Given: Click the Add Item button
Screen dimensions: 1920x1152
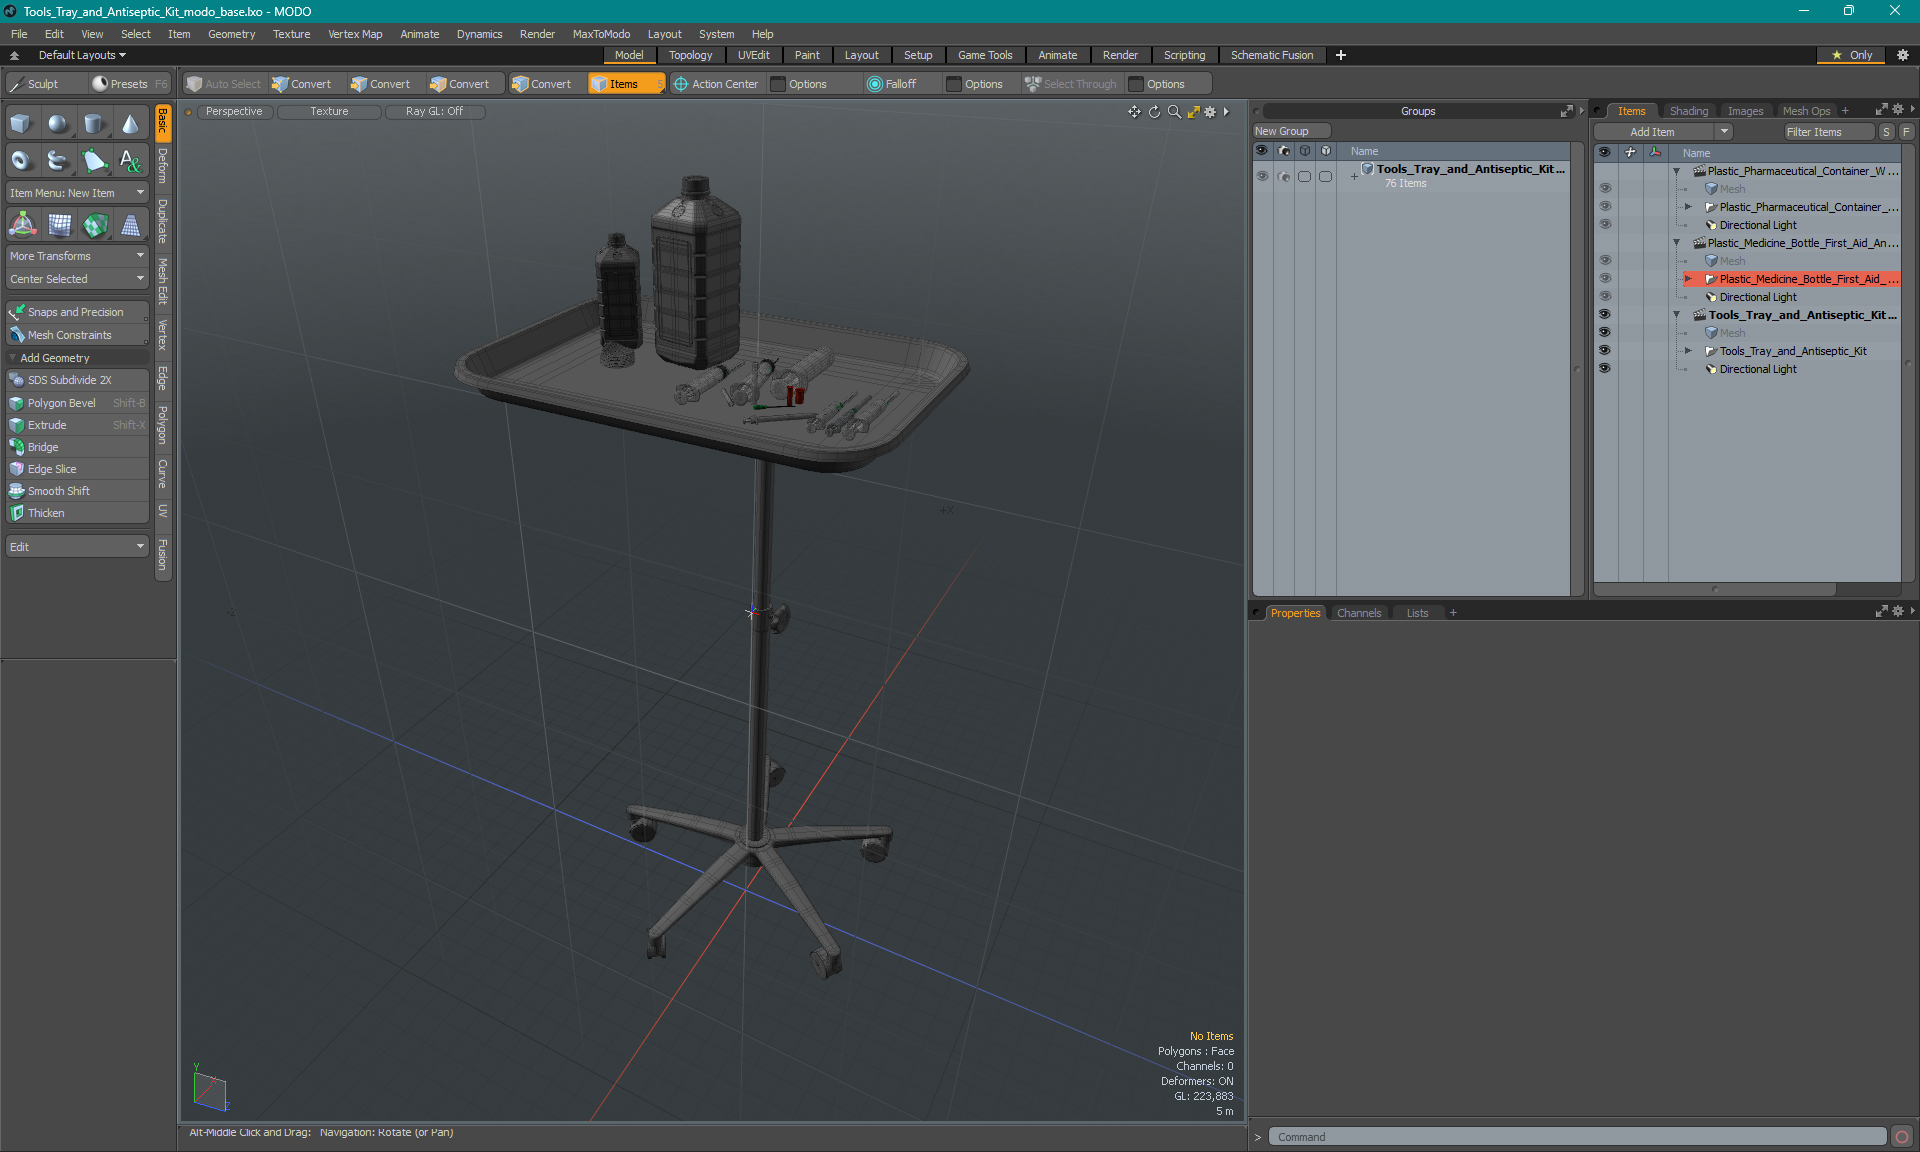Looking at the screenshot, I should [x=1652, y=132].
